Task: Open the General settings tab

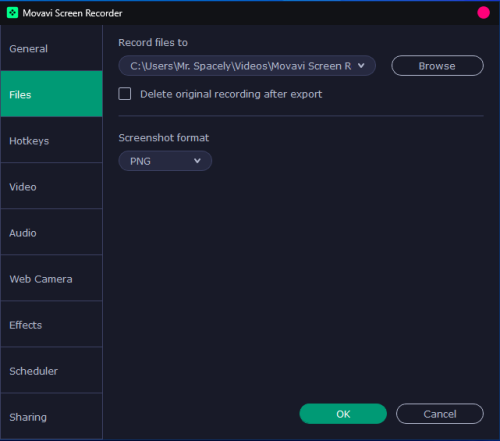Action: coord(51,48)
